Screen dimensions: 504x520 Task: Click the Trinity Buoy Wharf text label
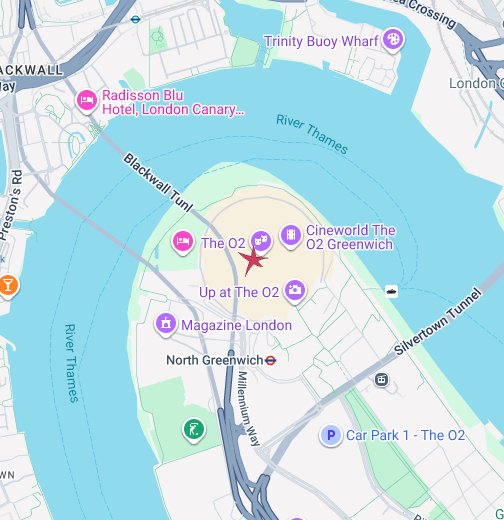point(322,41)
